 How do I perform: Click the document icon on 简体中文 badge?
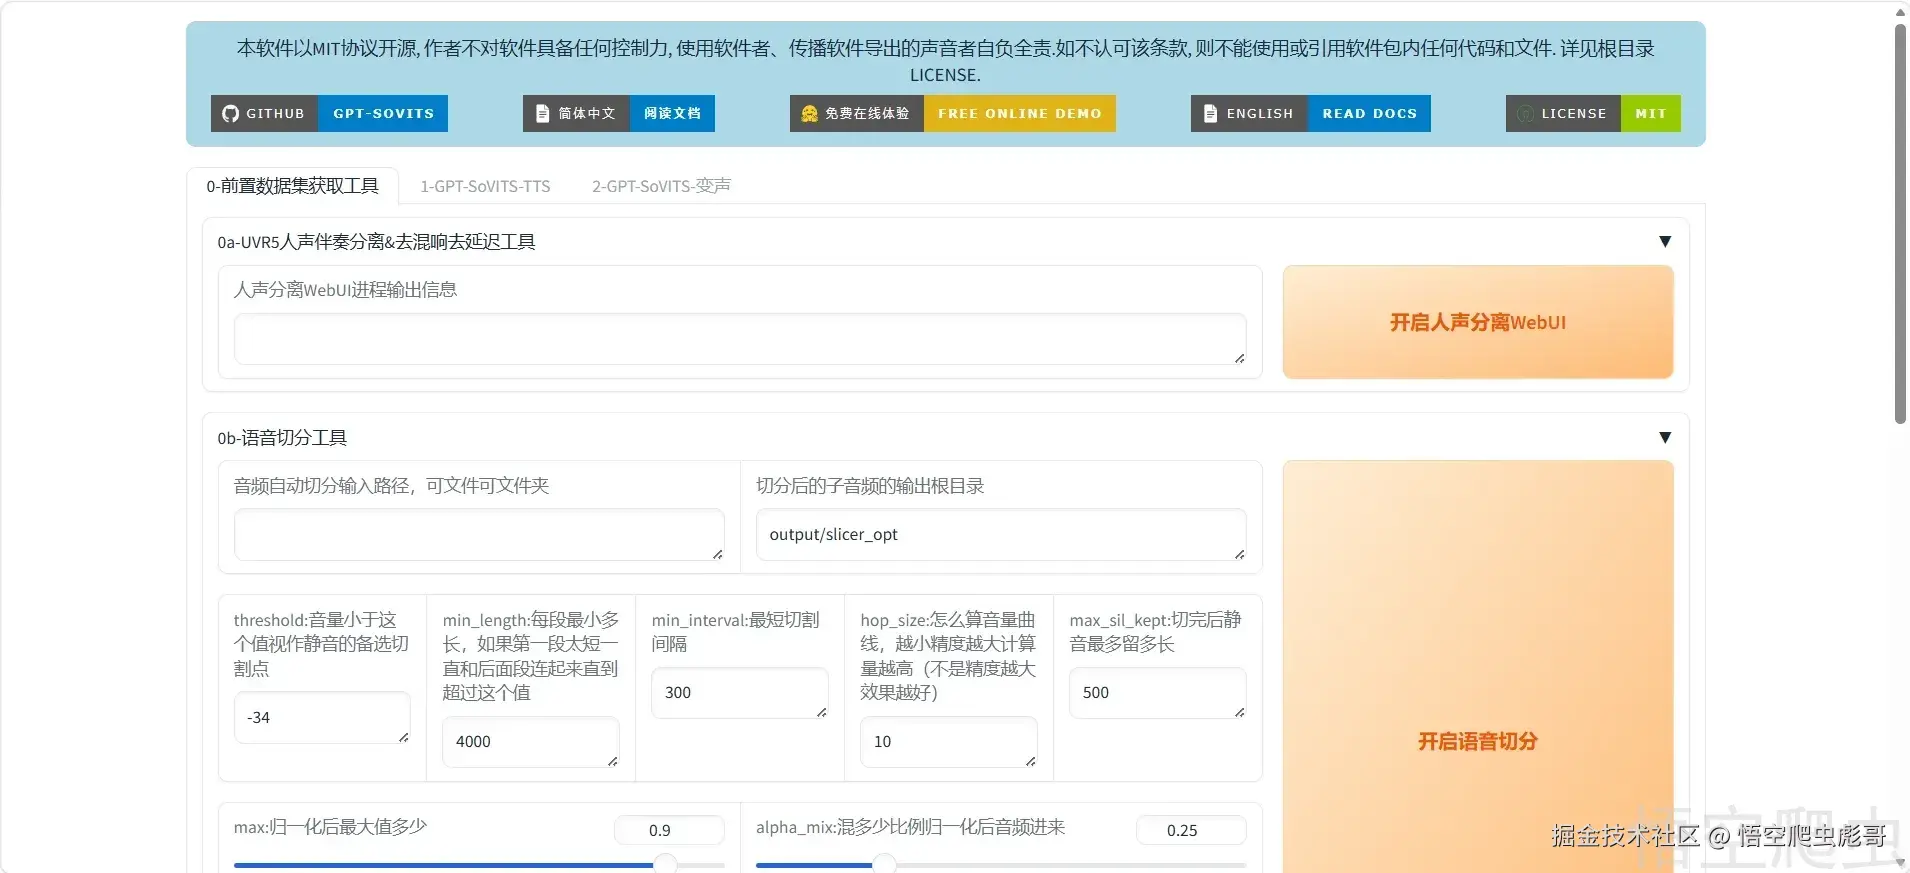click(x=542, y=114)
